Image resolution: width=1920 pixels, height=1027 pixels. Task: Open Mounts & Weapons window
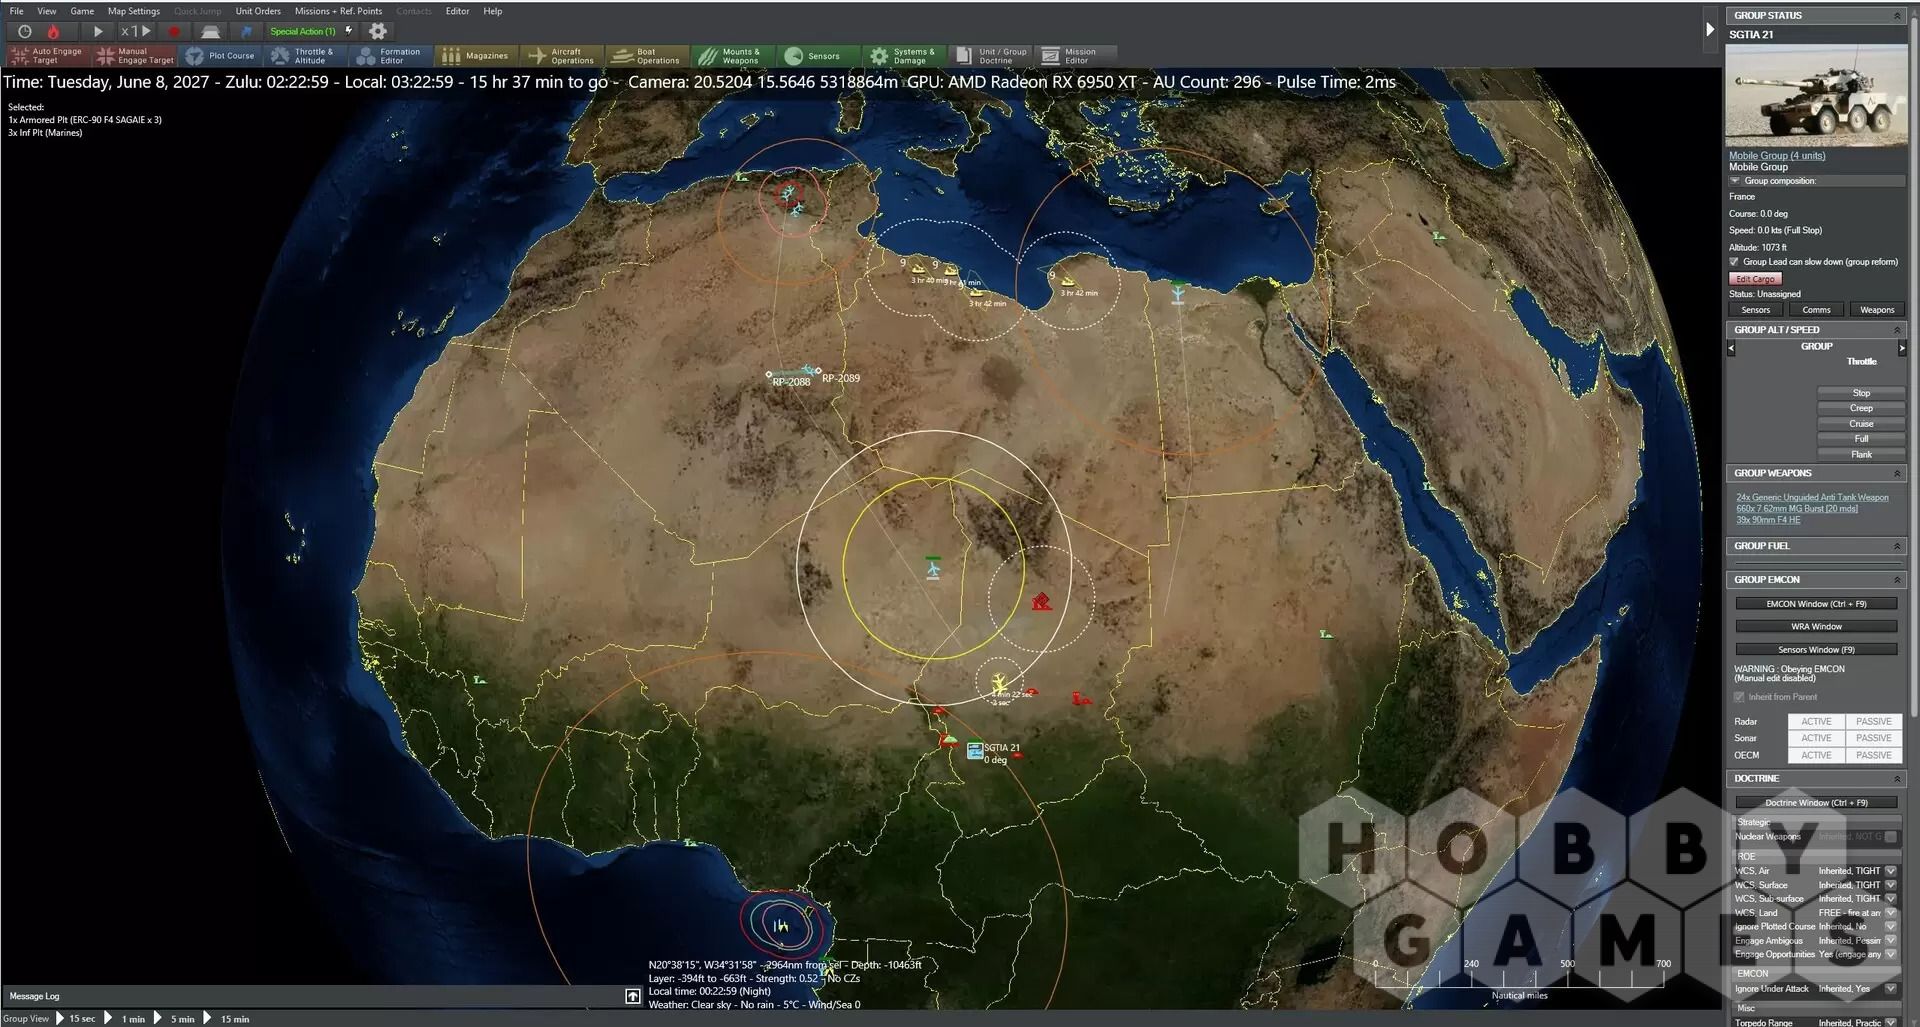tap(733, 56)
